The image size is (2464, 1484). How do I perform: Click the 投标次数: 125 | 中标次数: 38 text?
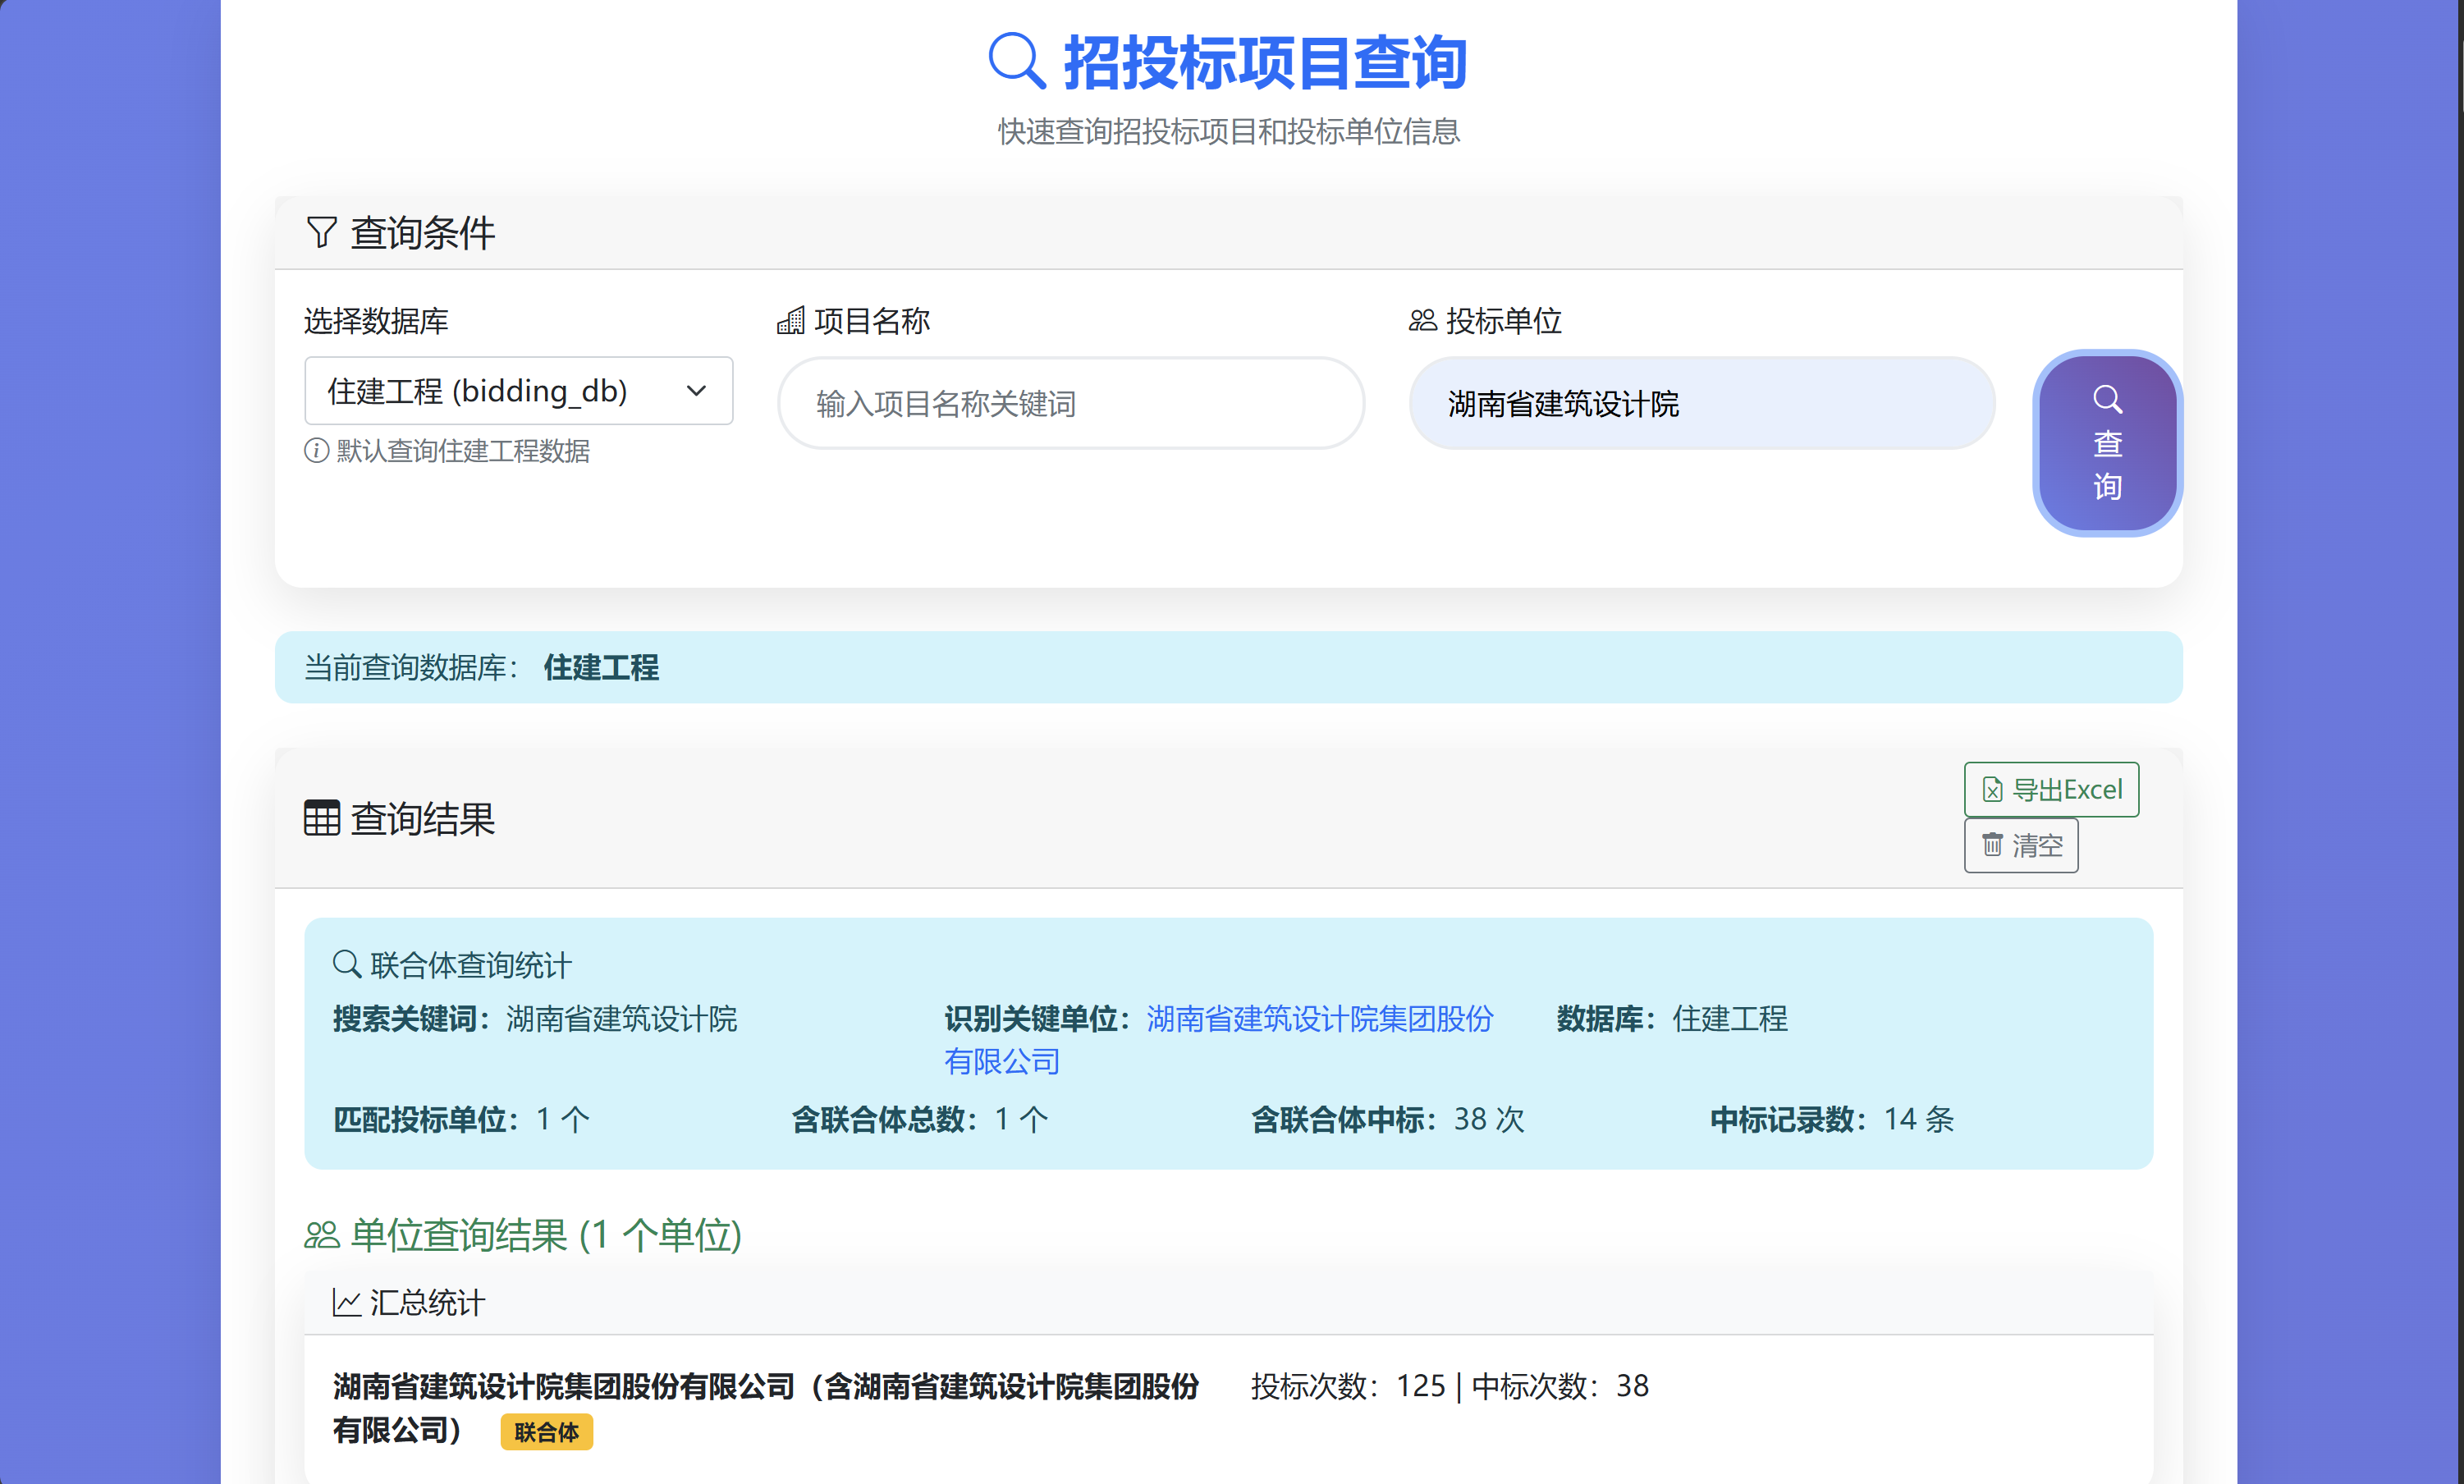click(1450, 1386)
